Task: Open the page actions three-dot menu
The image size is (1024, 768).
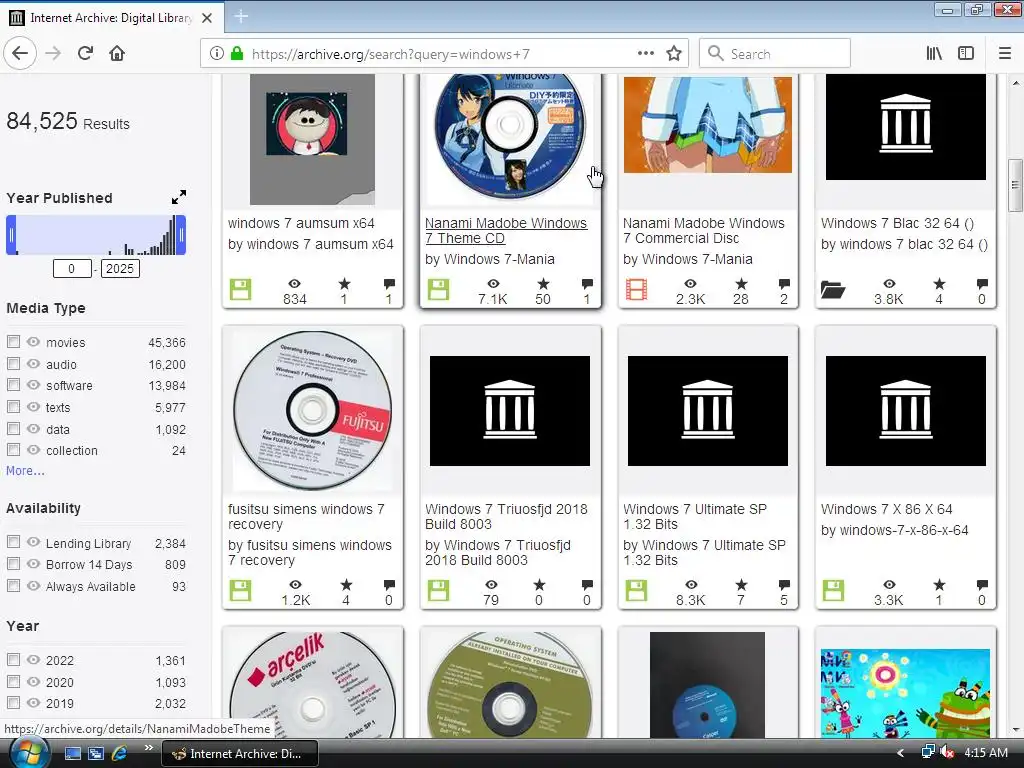Action: pos(645,54)
